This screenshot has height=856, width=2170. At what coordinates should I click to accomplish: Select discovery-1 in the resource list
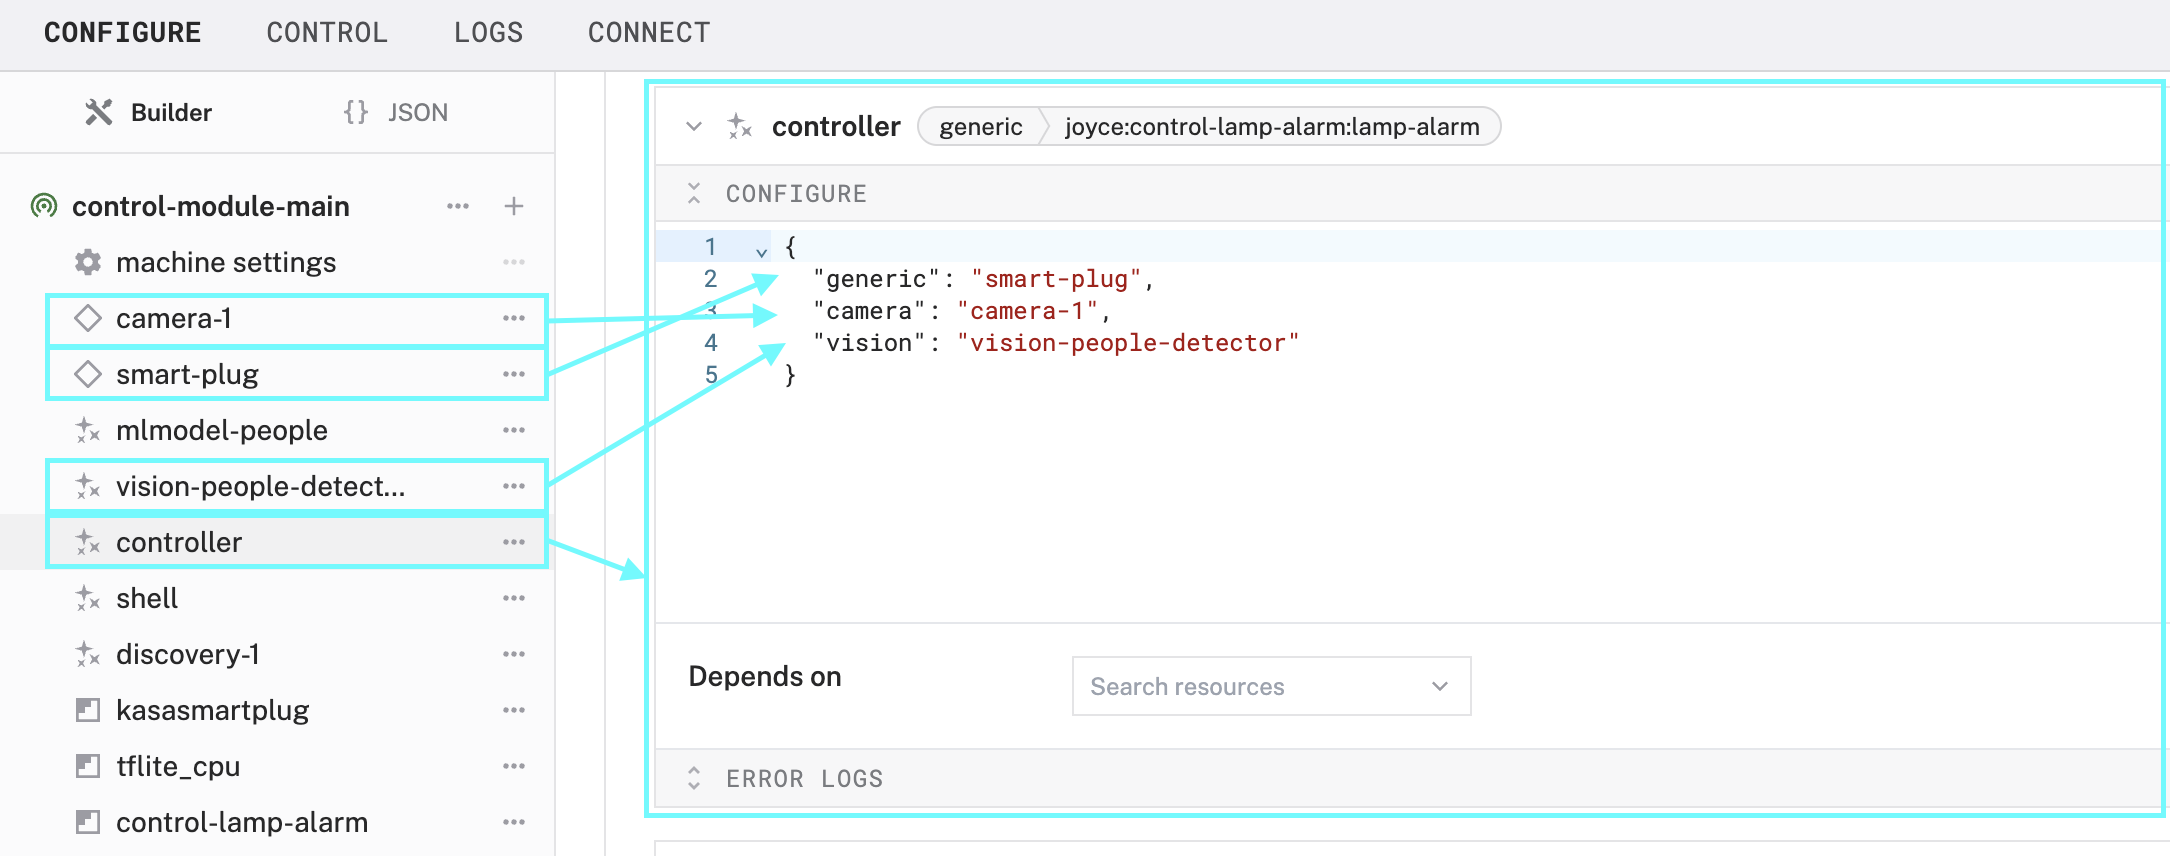tap(188, 654)
